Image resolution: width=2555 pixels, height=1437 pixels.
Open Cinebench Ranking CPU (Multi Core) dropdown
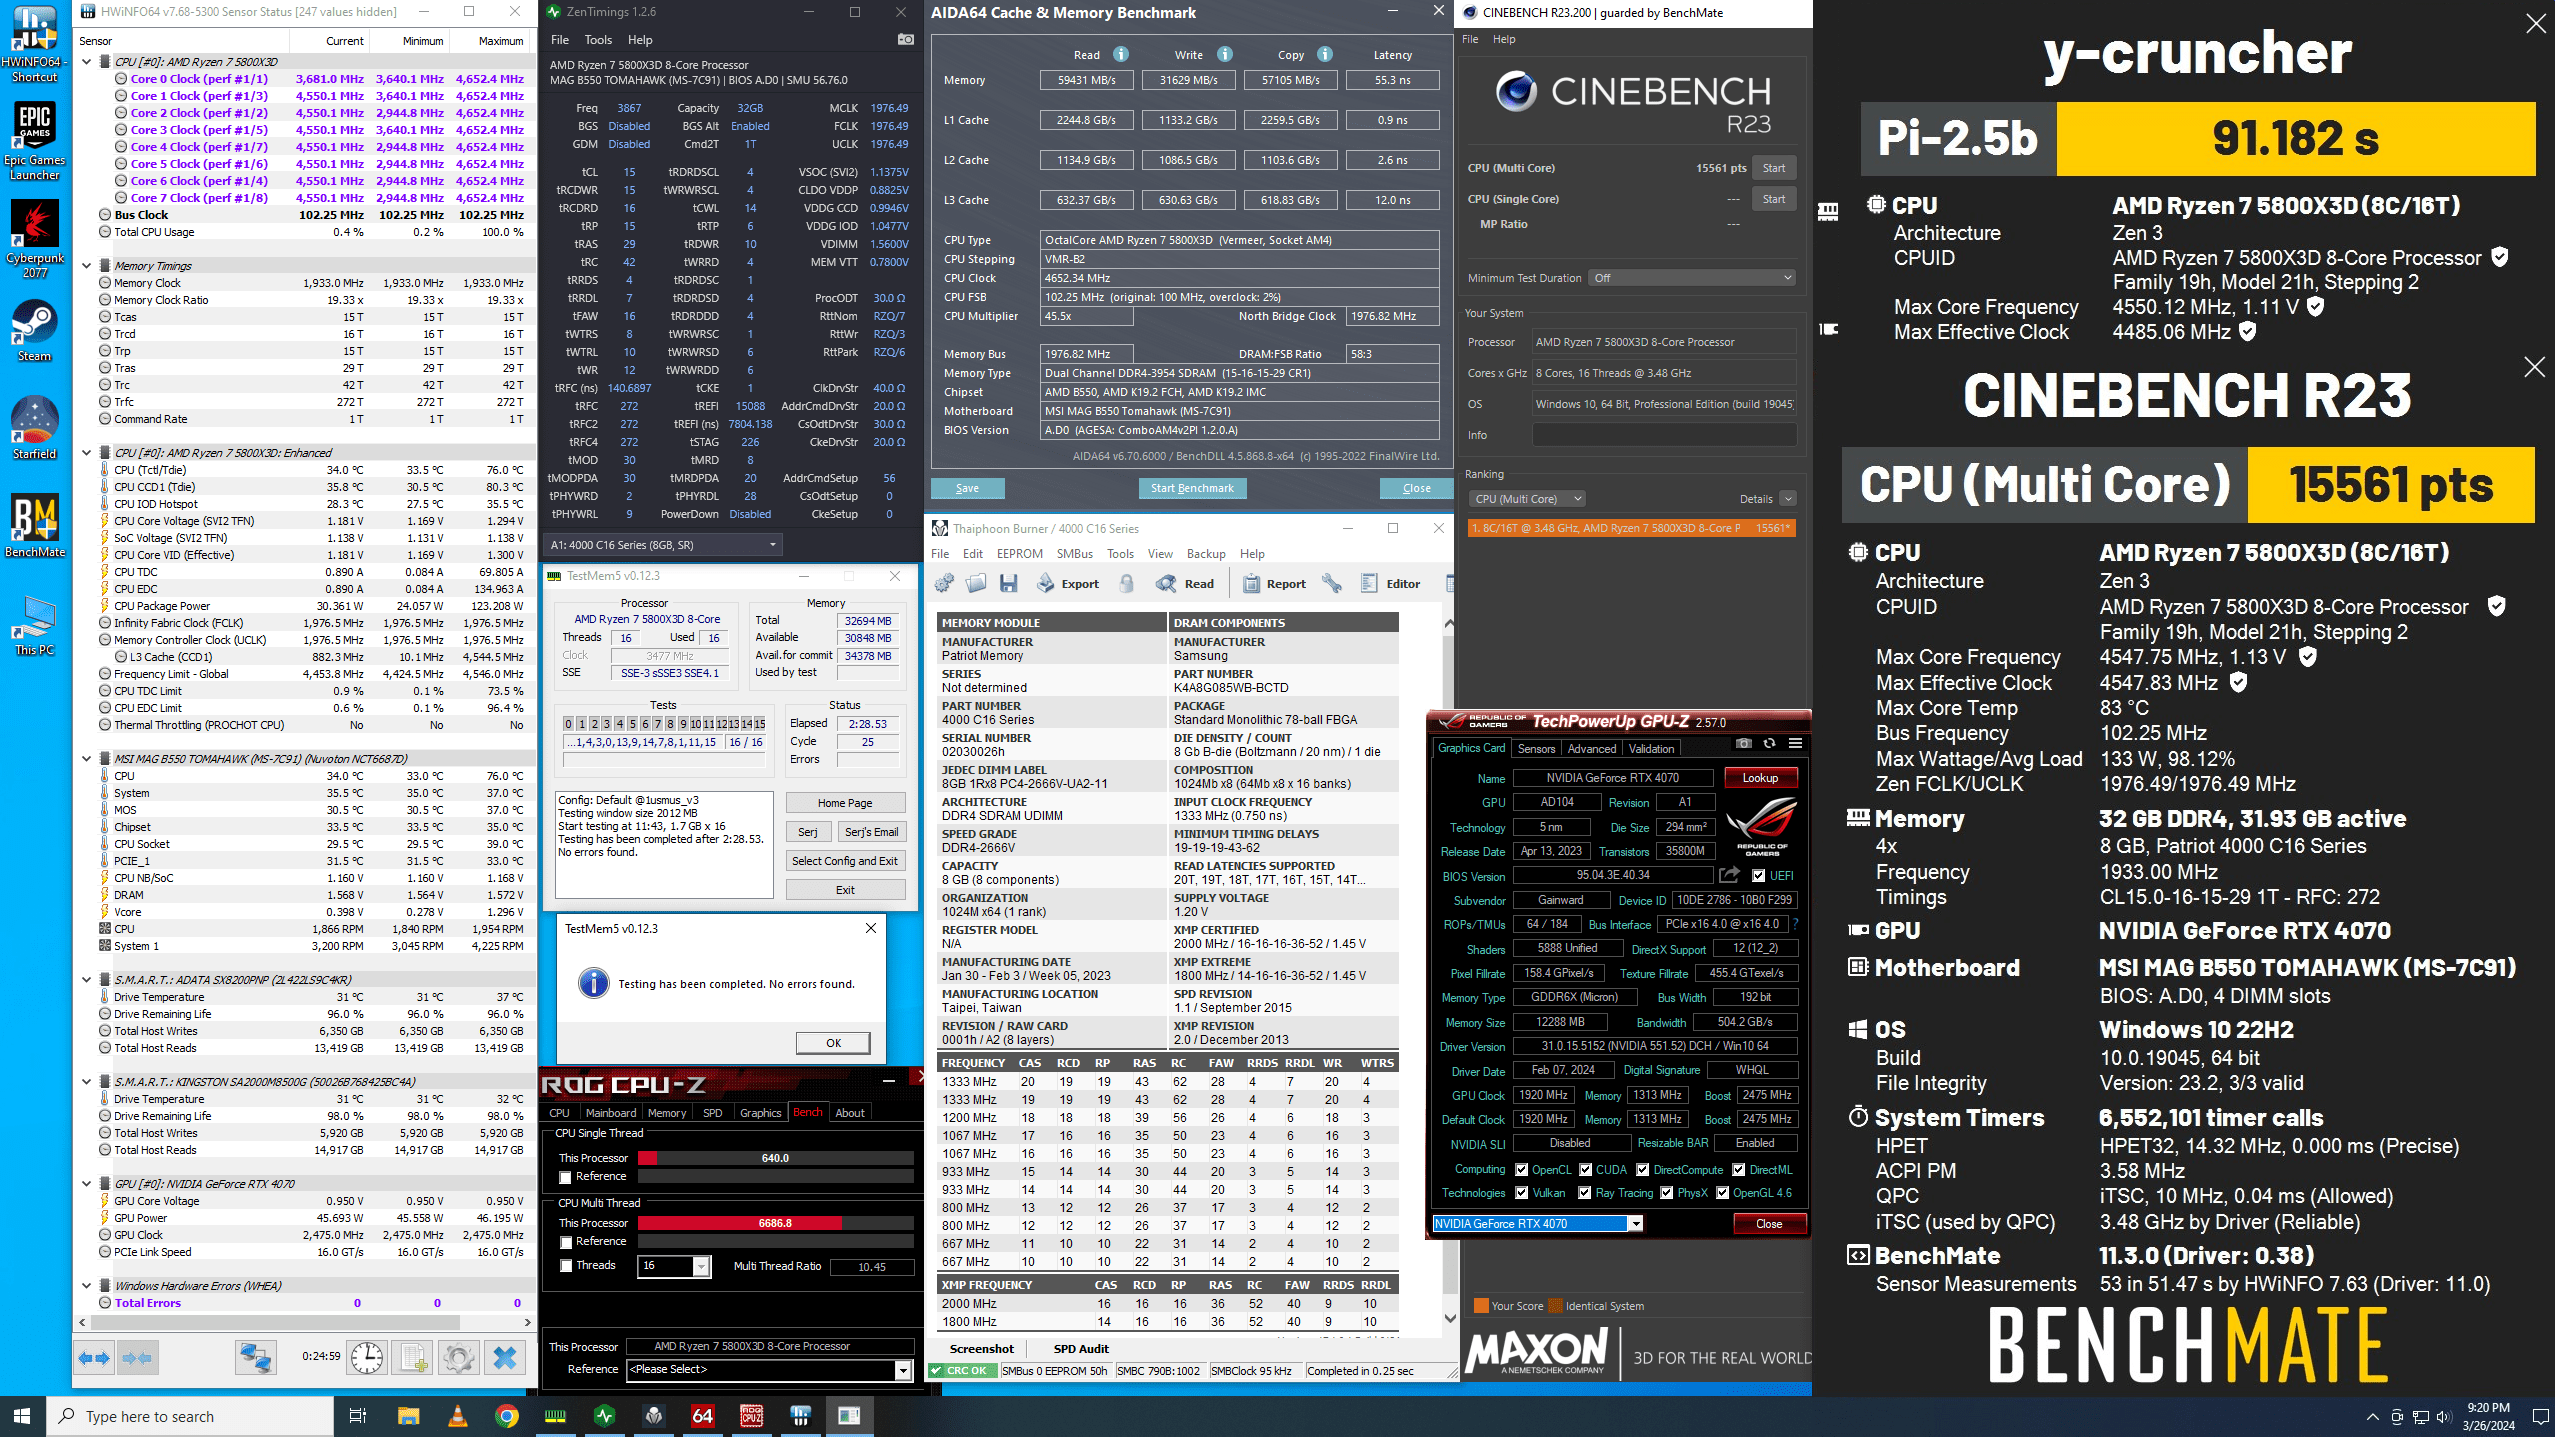tap(1527, 499)
